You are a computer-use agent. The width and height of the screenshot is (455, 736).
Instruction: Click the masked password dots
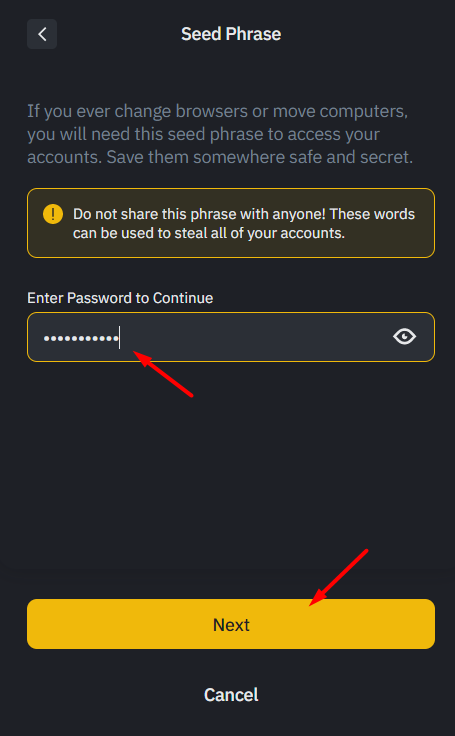pyautogui.click(x=81, y=338)
